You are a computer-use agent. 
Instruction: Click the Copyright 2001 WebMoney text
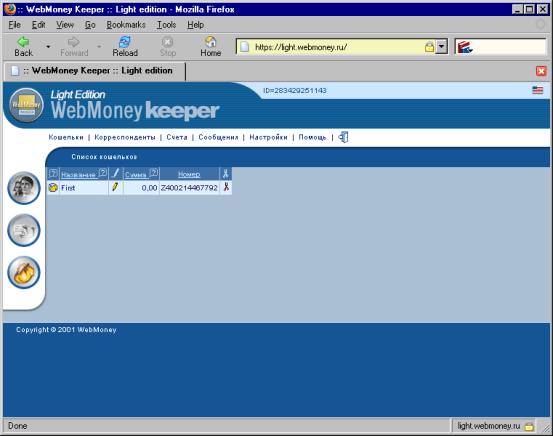(x=66, y=329)
